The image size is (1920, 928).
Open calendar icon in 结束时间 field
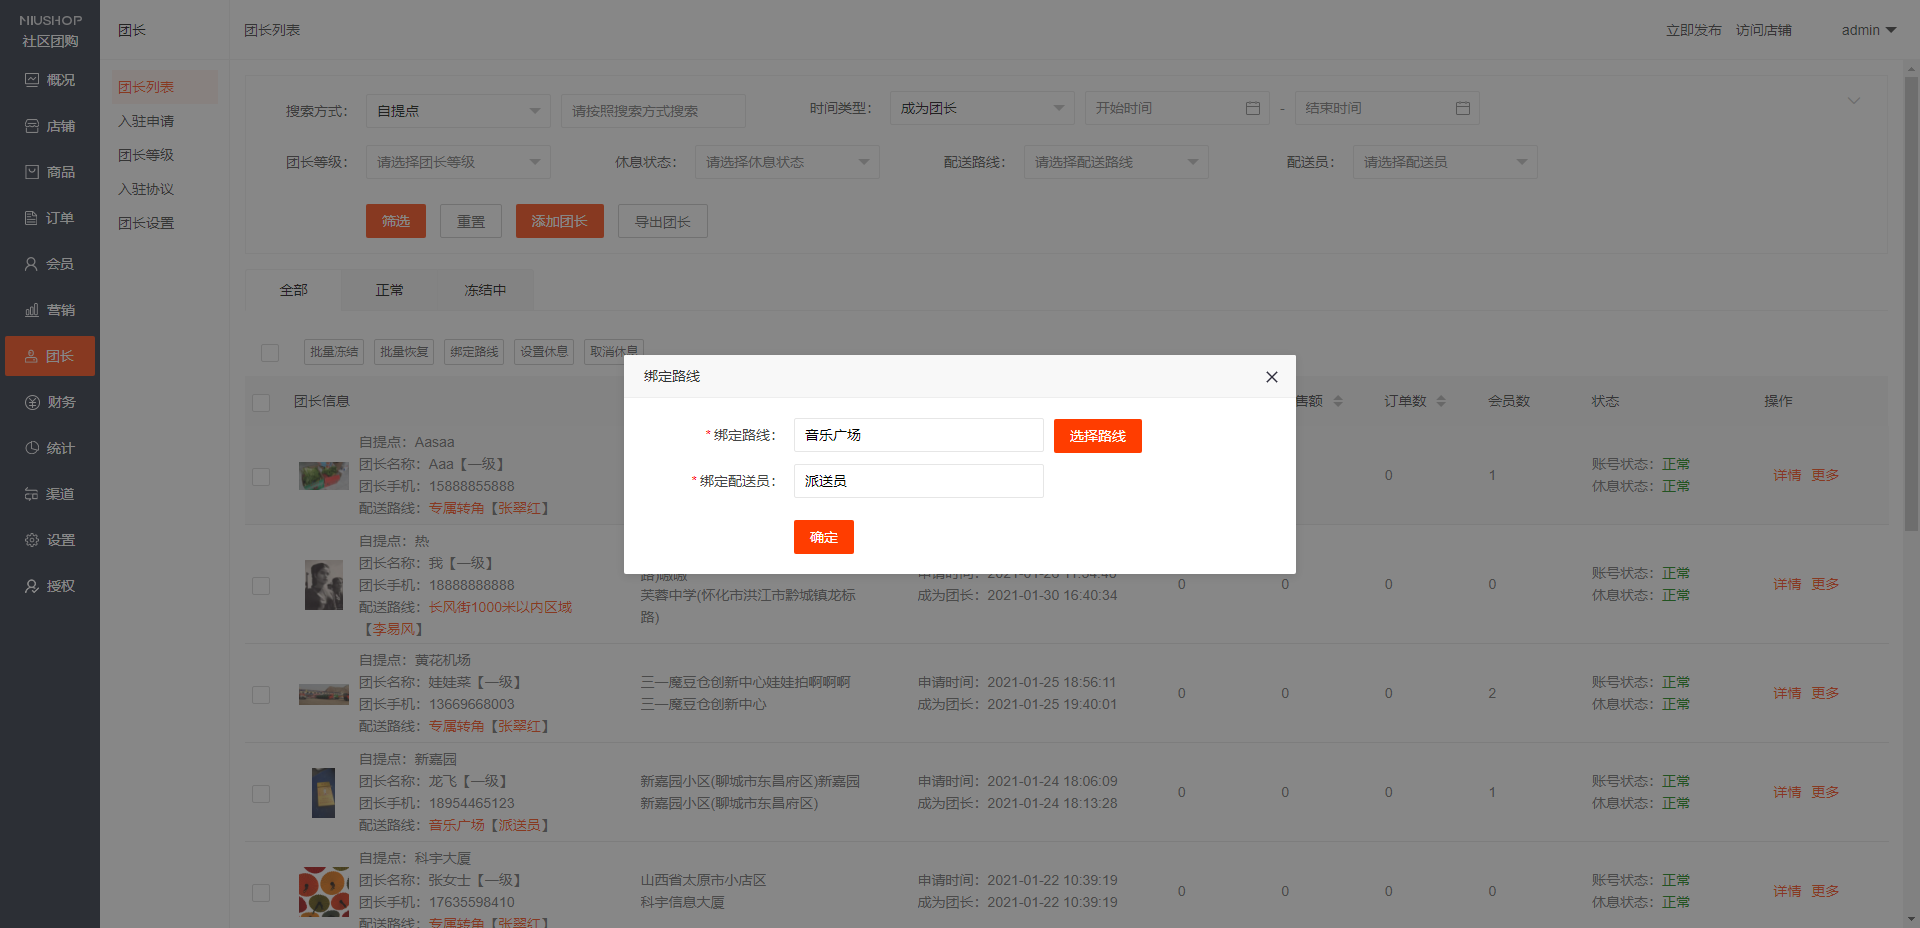point(1463,108)
